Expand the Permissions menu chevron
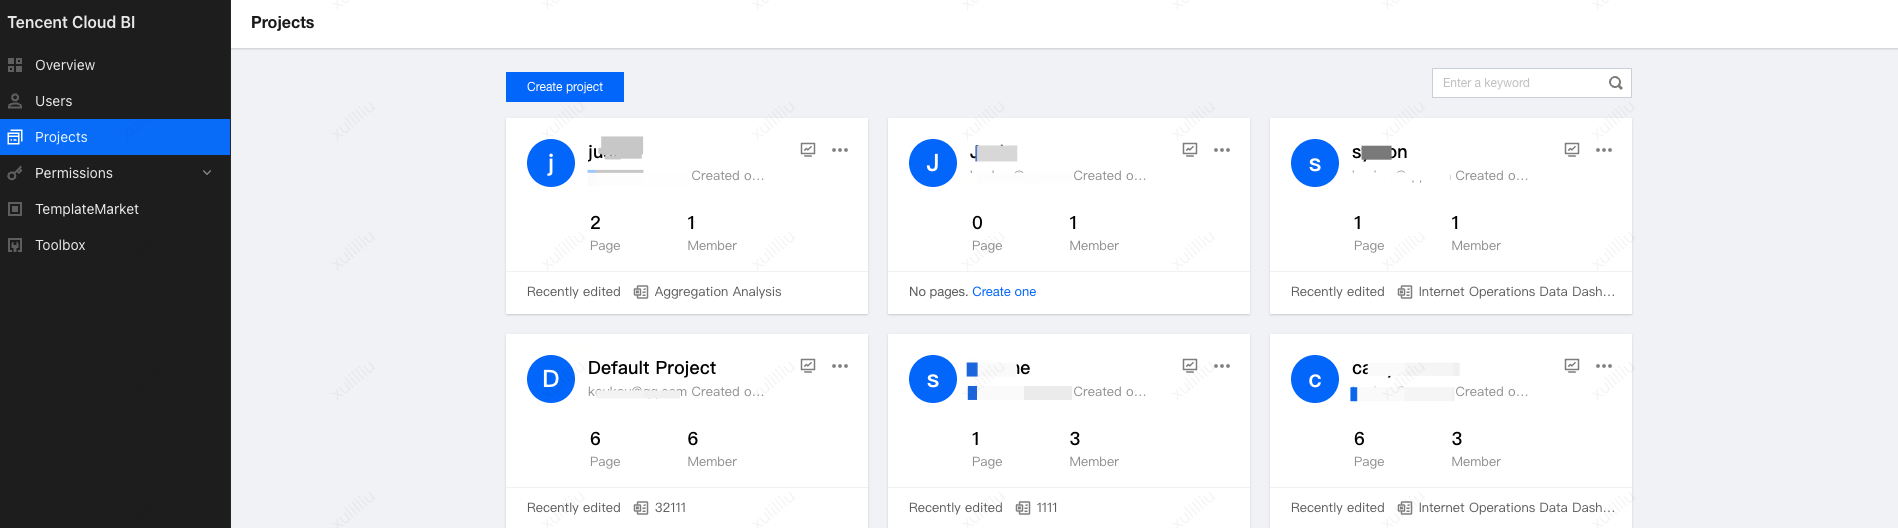Screen dimensions: 1898x528 pyautogui.click(x=207, y=173)
